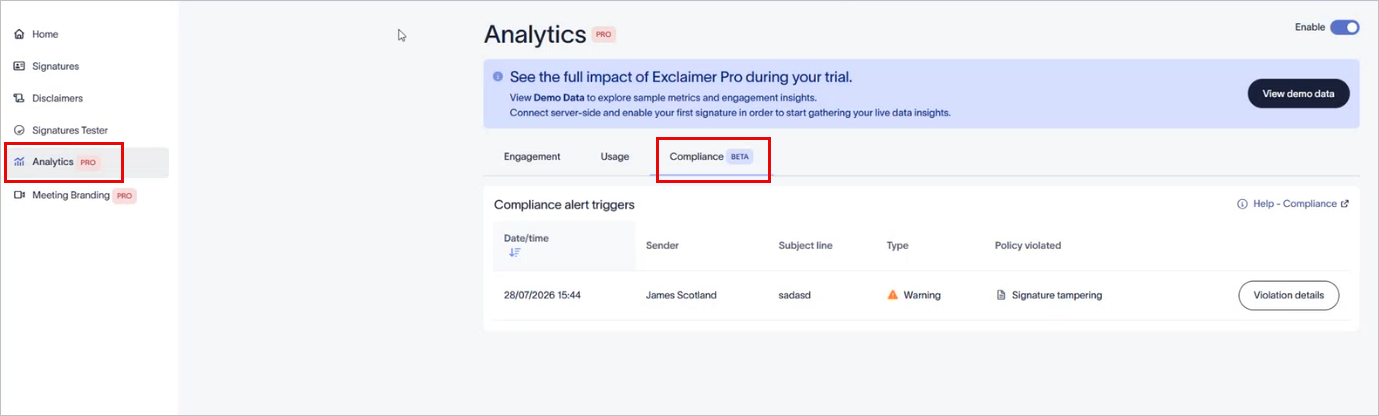Click the Home house icon in sidebar
Screen dimensions: 1379x416
click(x=19, y=34)
